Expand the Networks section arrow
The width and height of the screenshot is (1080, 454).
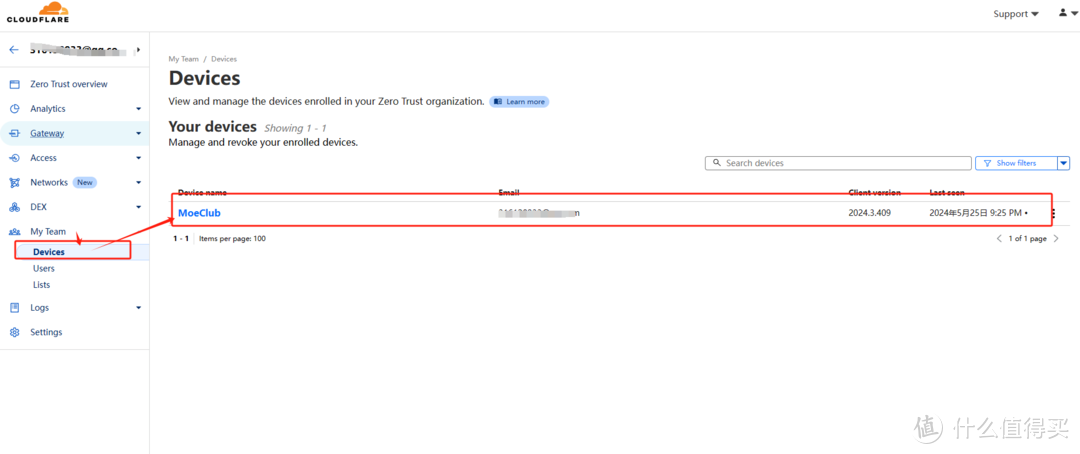[138, 183]
